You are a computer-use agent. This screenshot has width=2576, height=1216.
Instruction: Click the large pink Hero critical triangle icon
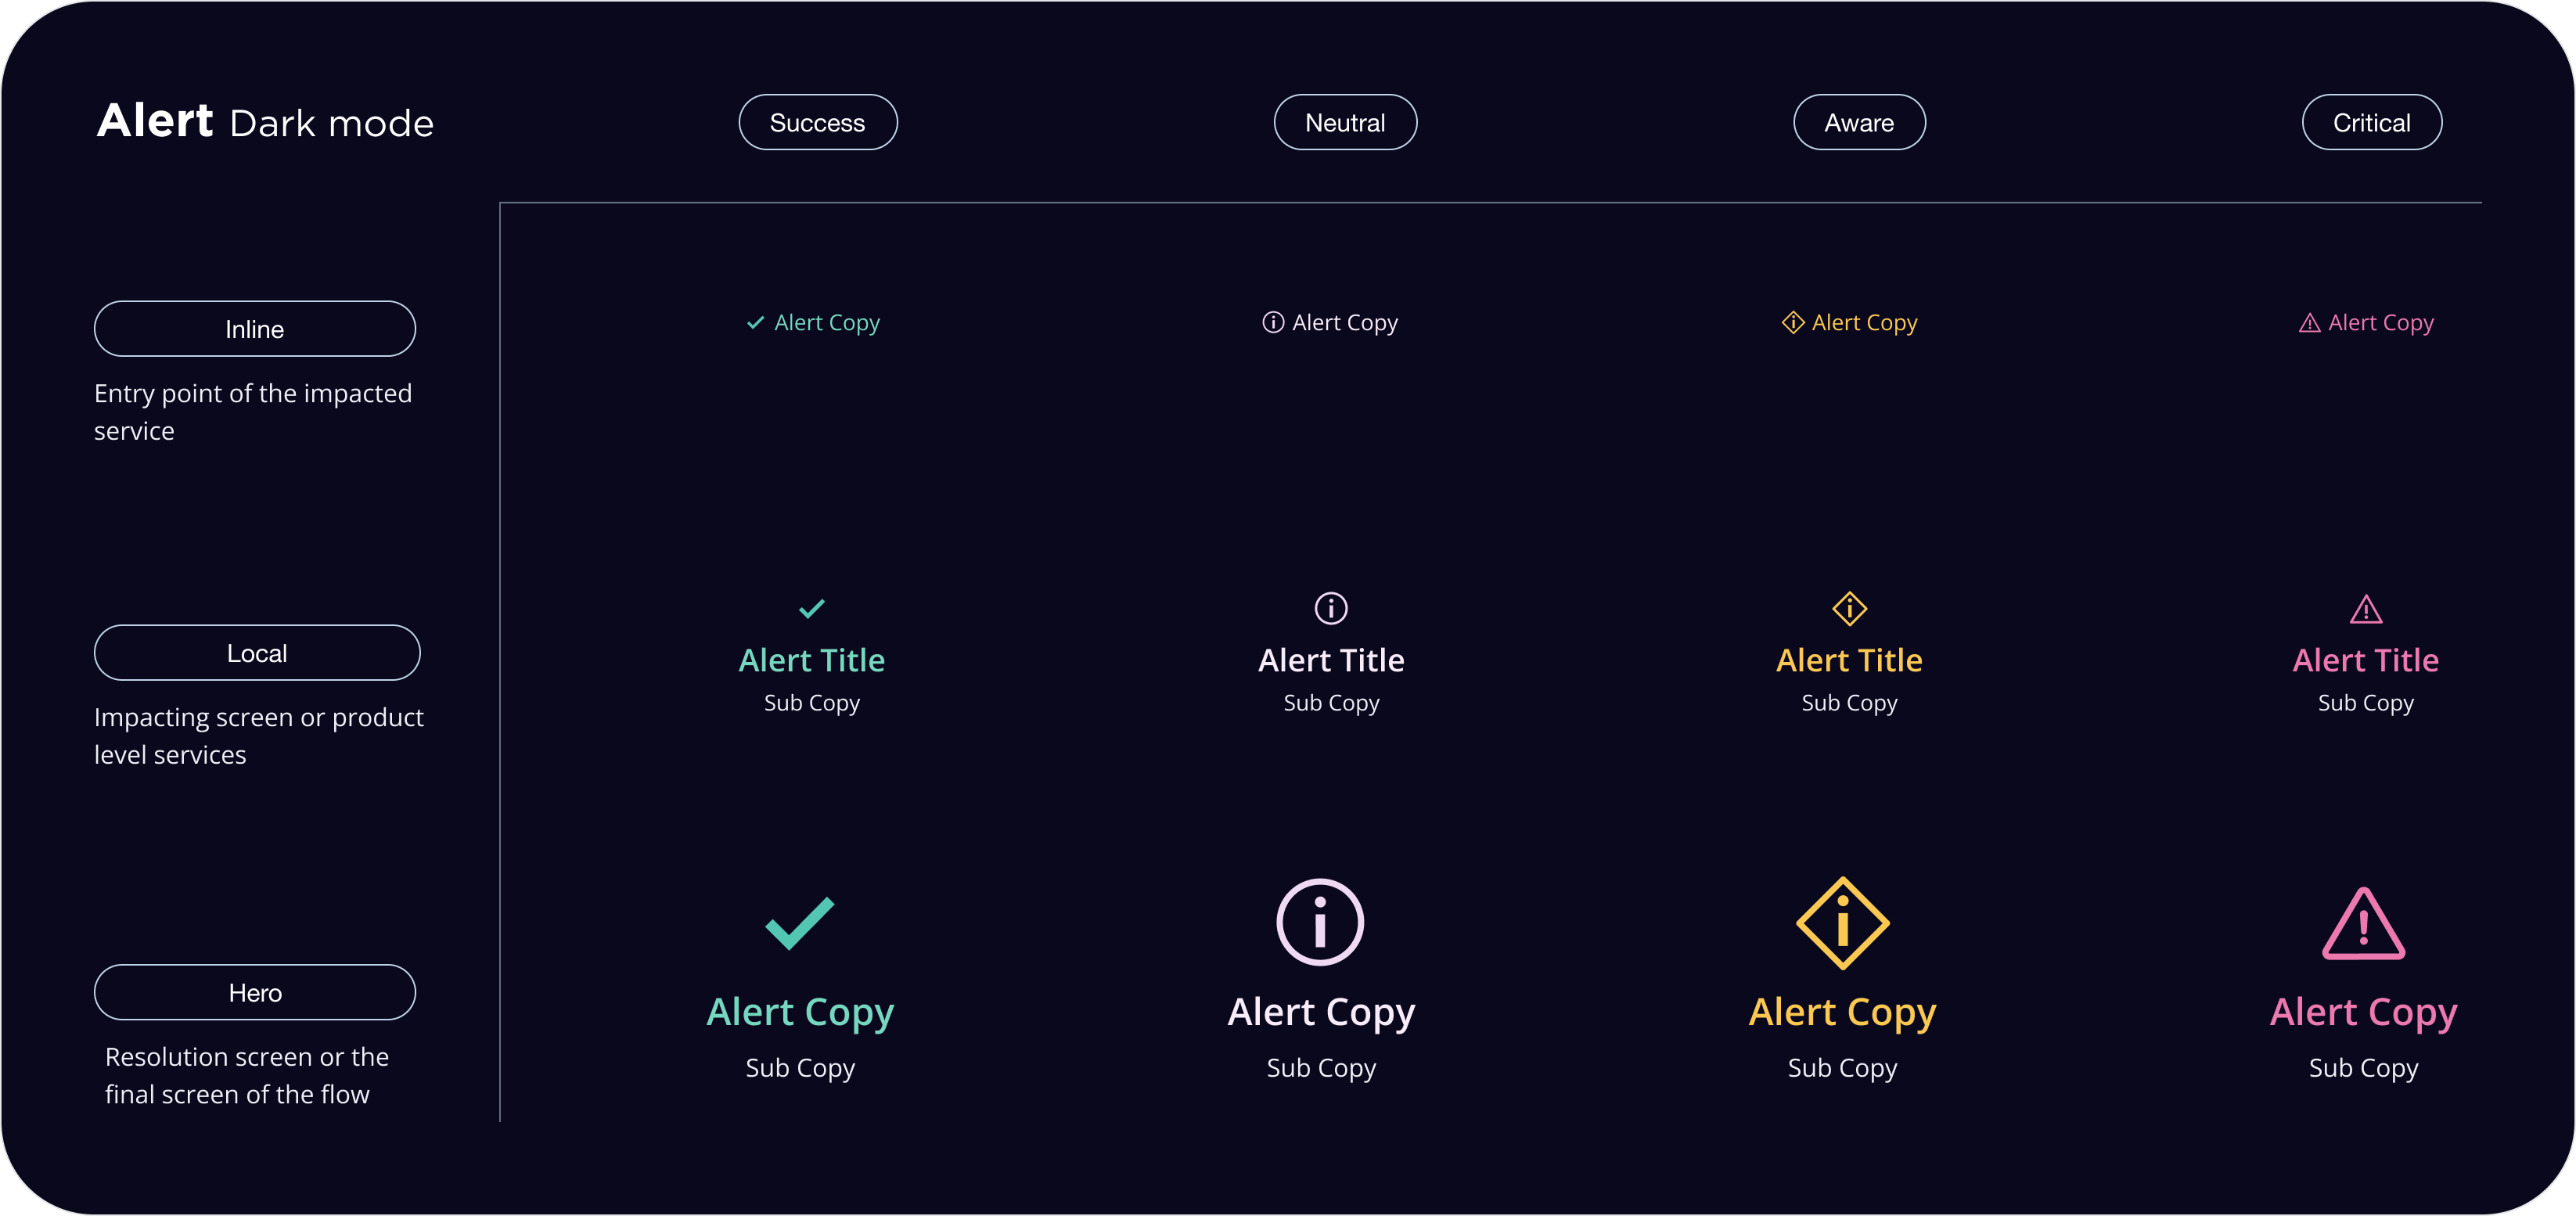click(x=2363, y=925)
